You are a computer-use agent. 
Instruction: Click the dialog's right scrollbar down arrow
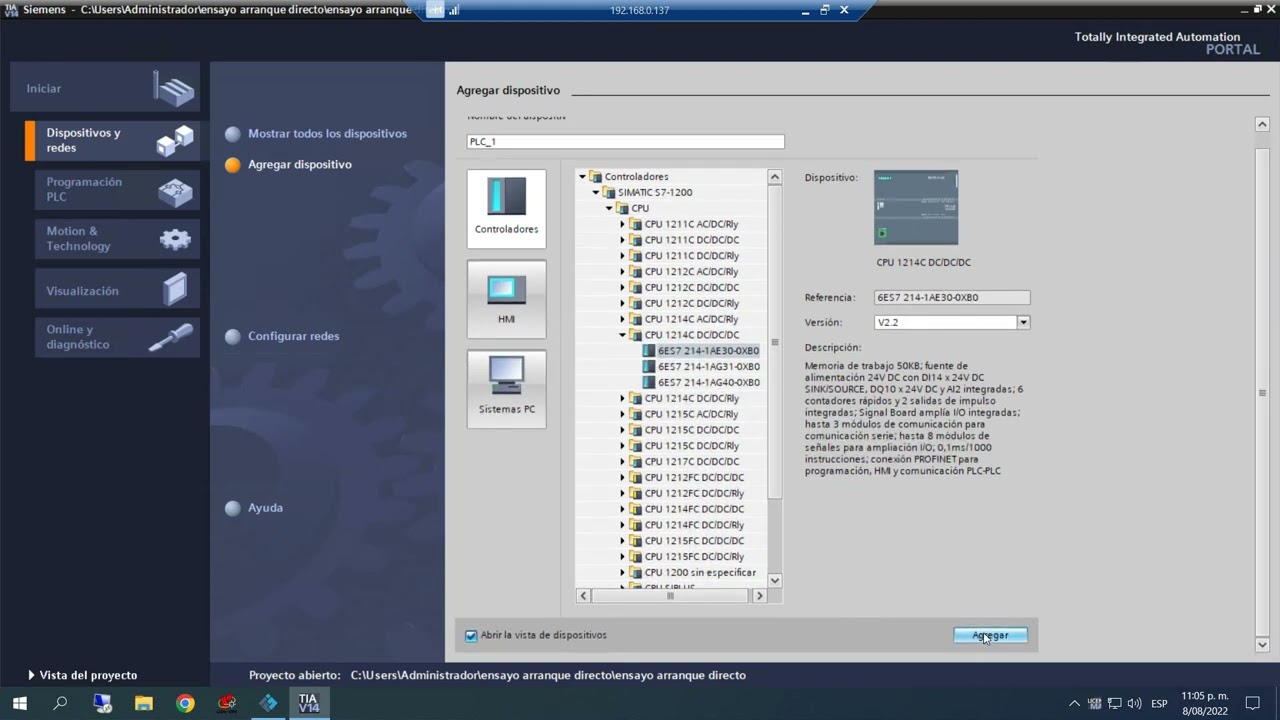[1262, 645]
